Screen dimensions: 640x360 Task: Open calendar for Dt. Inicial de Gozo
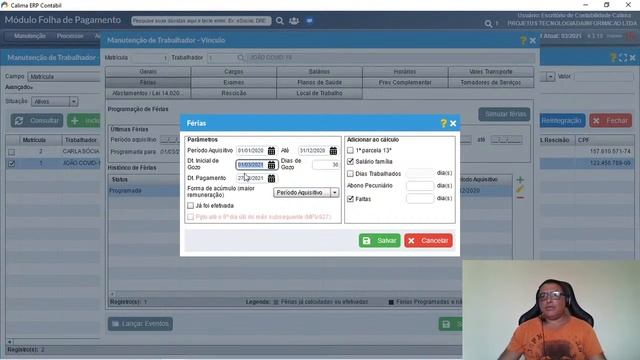271,165
